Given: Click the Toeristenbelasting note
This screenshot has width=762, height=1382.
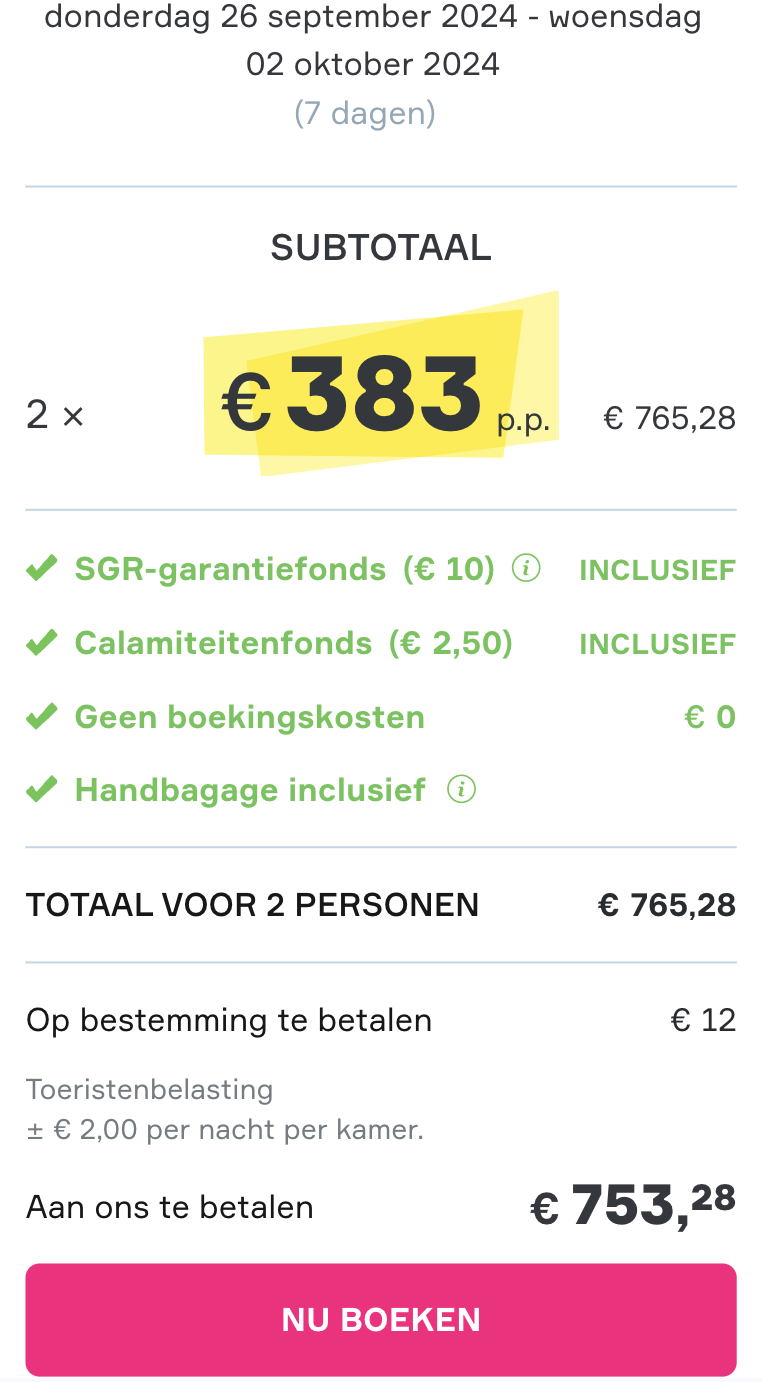Looking at the screenshot, I should (x=225, y=1109).
